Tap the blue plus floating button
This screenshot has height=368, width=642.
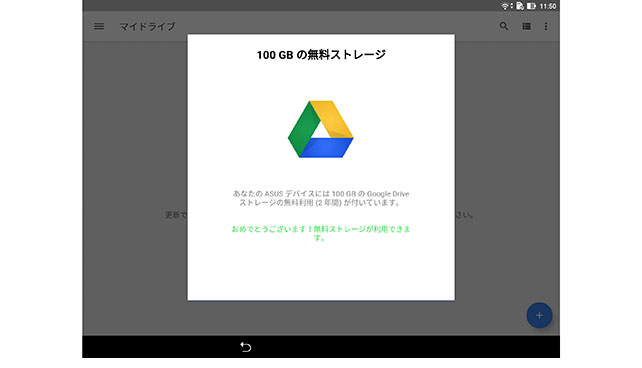pyautogui.click(x=539, y=315)
